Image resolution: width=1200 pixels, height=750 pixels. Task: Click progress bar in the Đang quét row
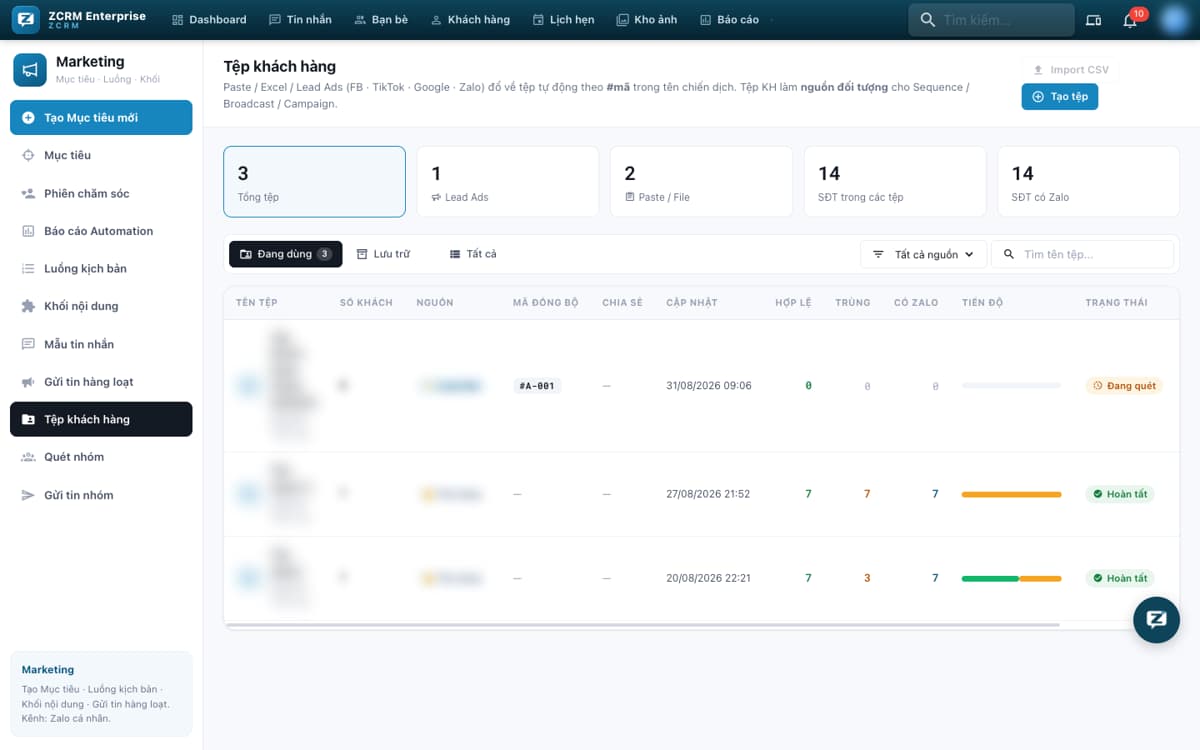[1011, 385]
